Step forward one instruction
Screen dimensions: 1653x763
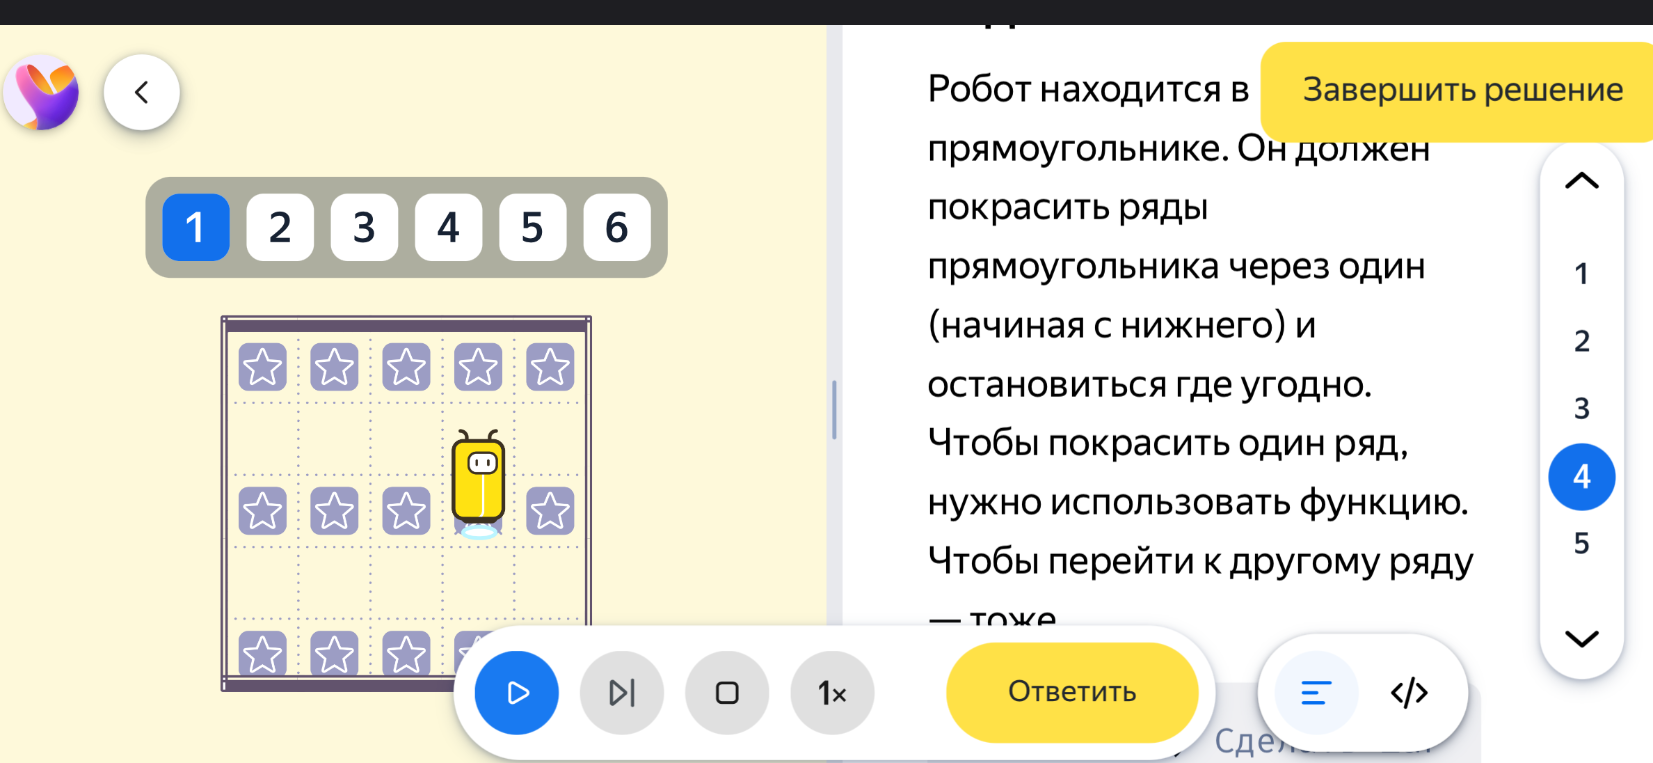click(622, 692)
